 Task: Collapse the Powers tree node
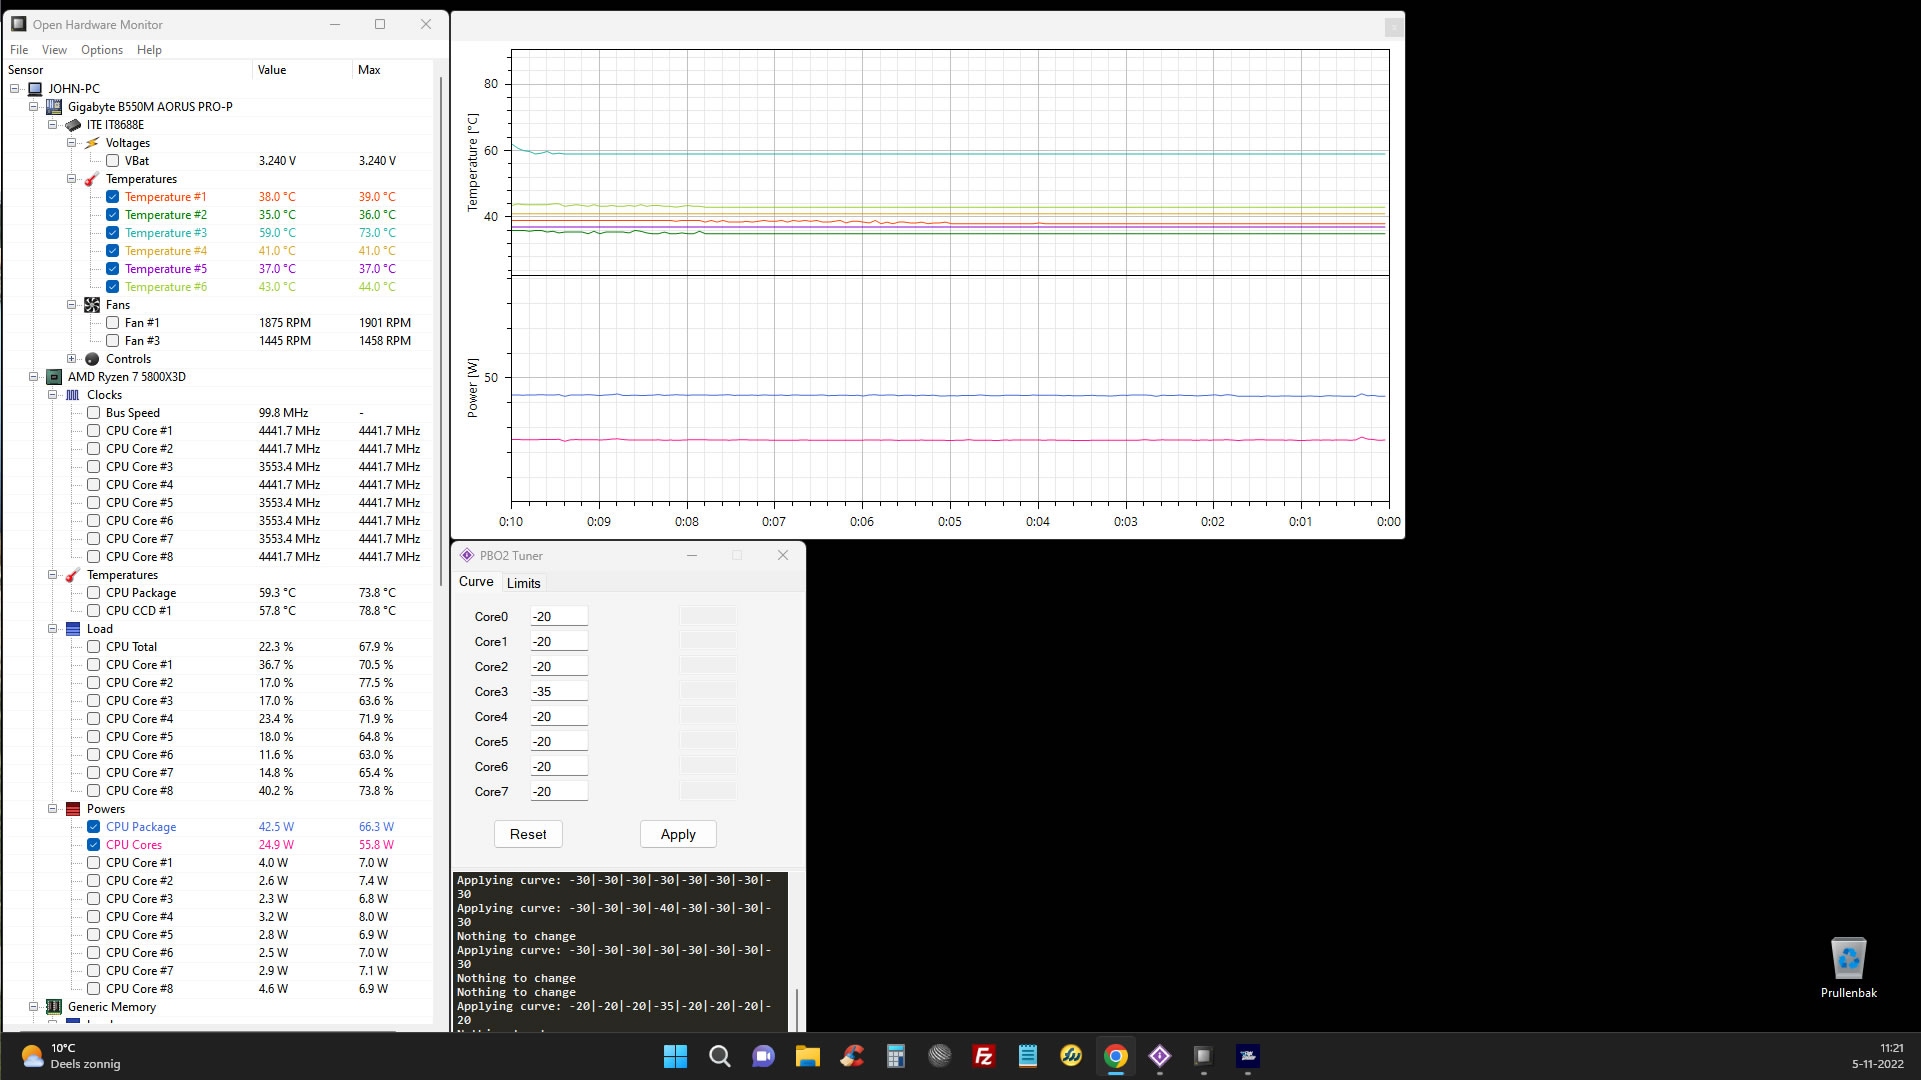point(53,809)
